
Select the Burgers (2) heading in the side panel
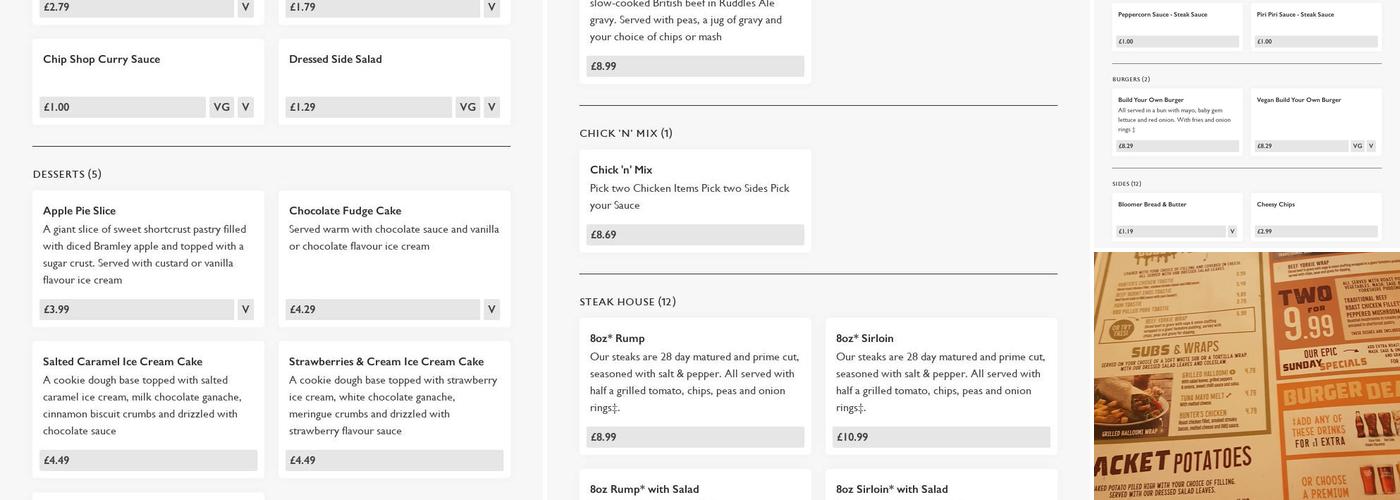[x=1131, y=79]
